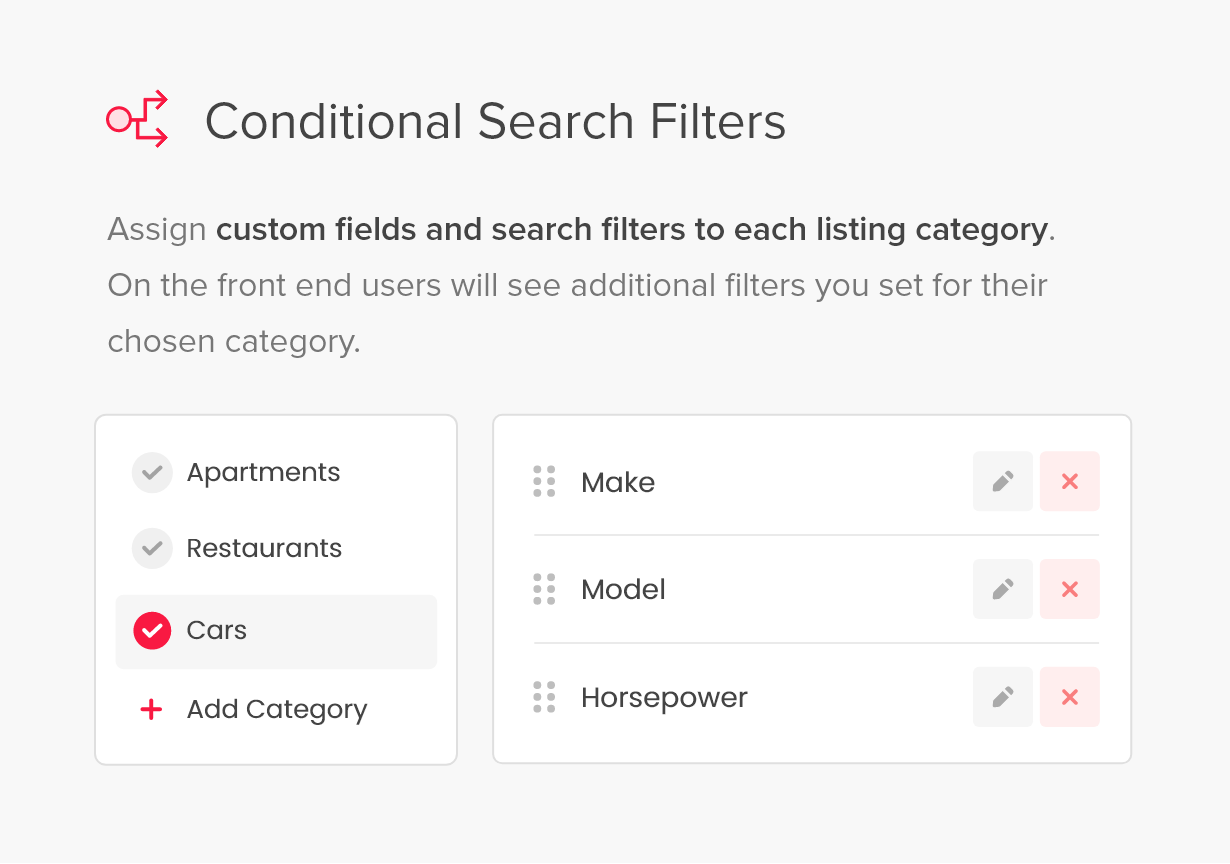Remove the Make filter using its red X
The image size is (1230, 864).
[x=1069, y=481]
